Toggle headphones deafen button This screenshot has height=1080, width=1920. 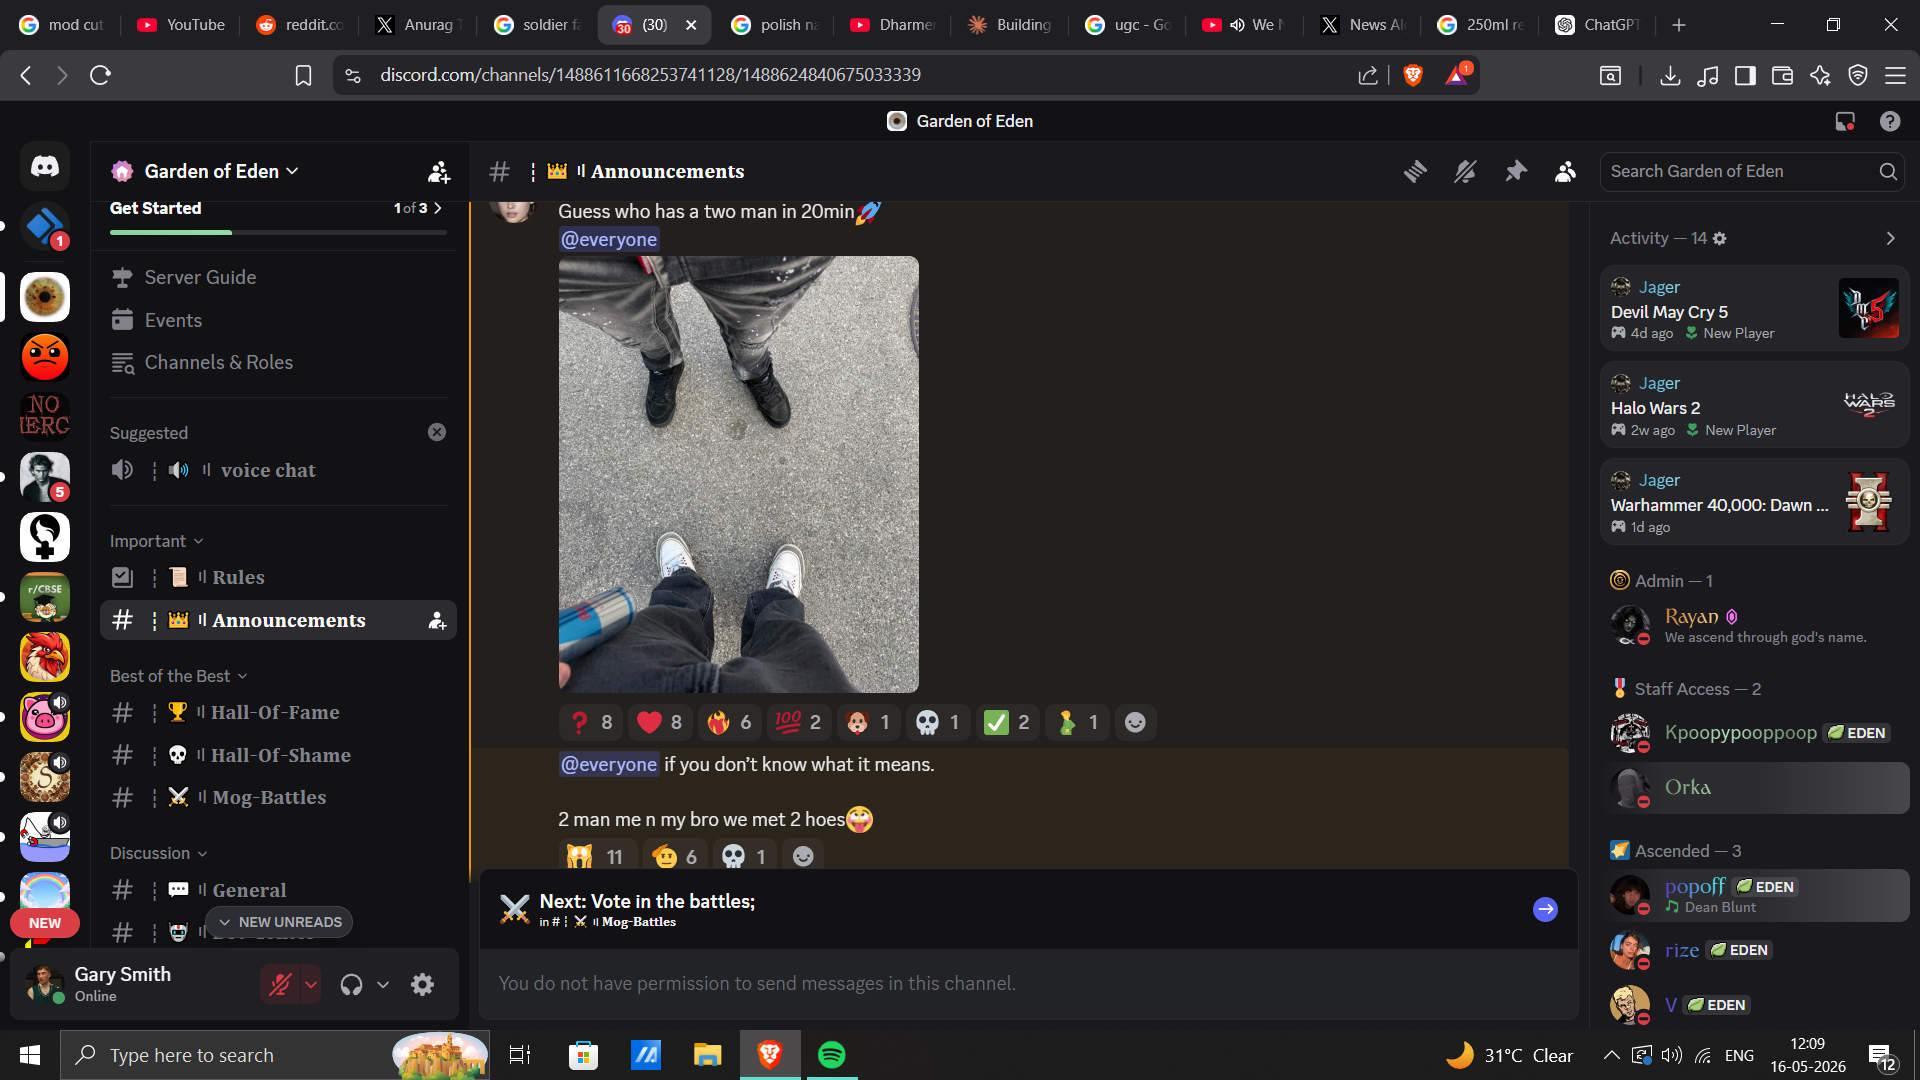point(351,985)
